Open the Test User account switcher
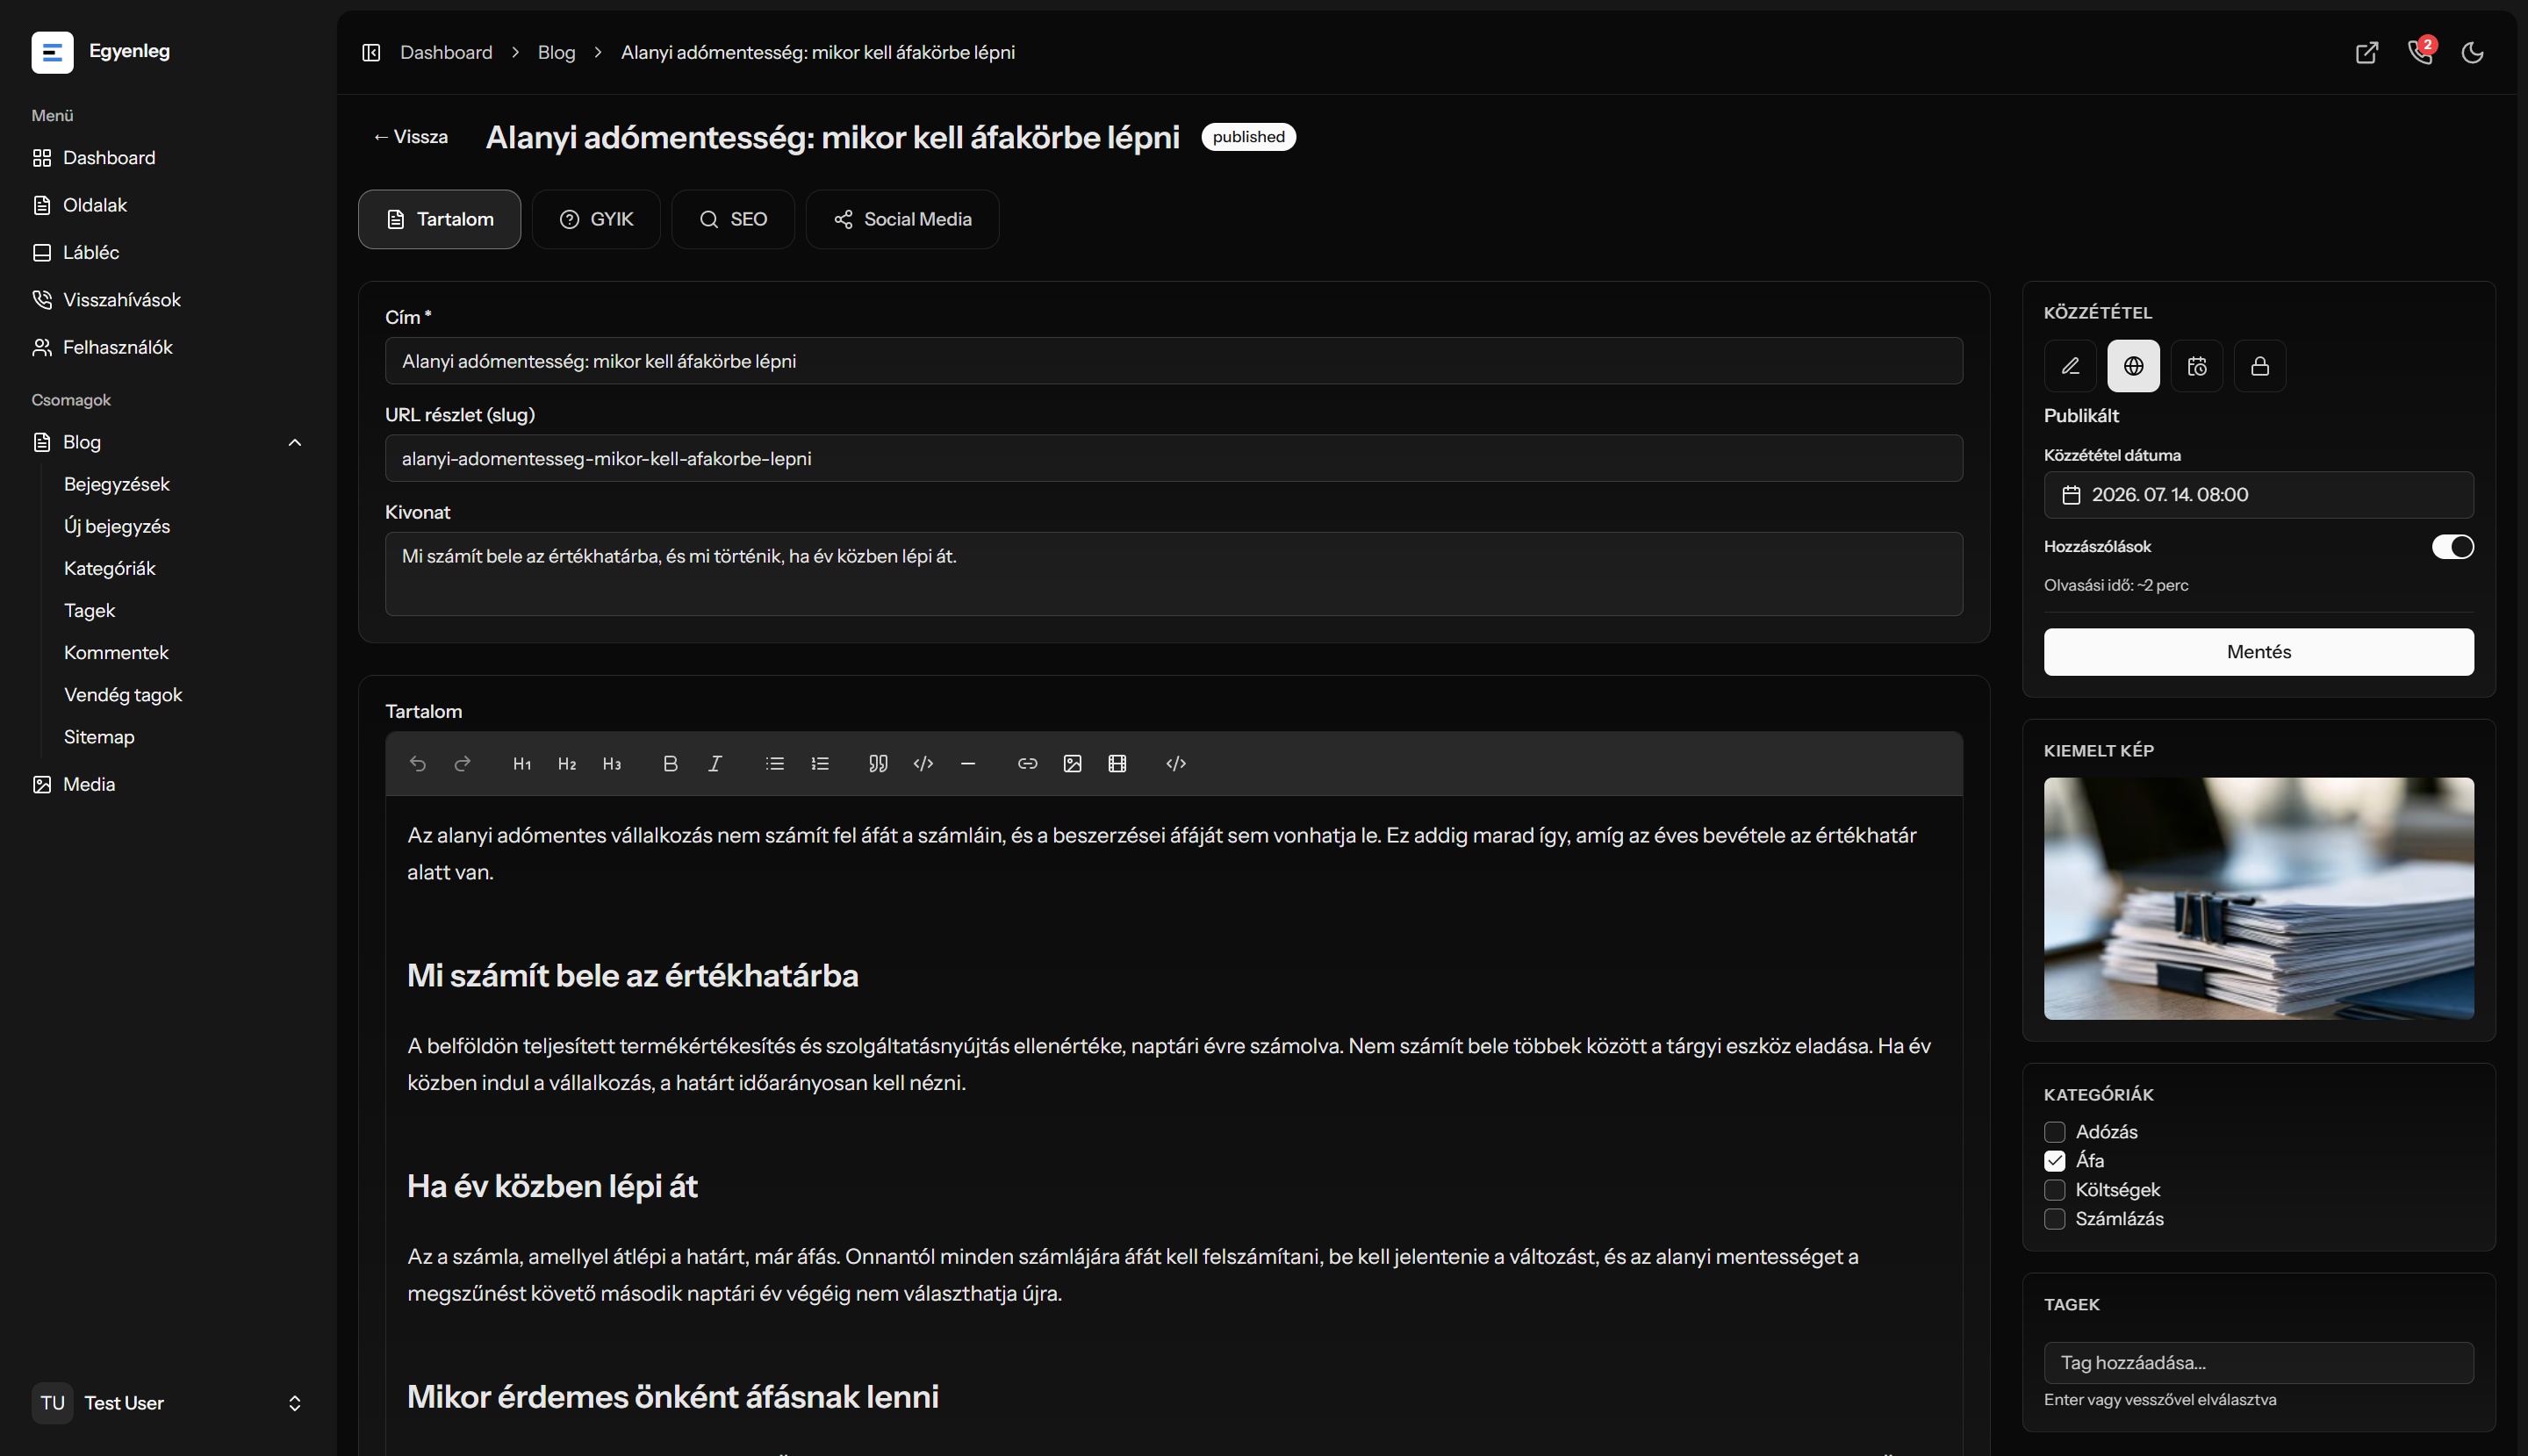The height and width of the screenshot is (1456, 2528). pyautogui.click(x=168, y=1403)
